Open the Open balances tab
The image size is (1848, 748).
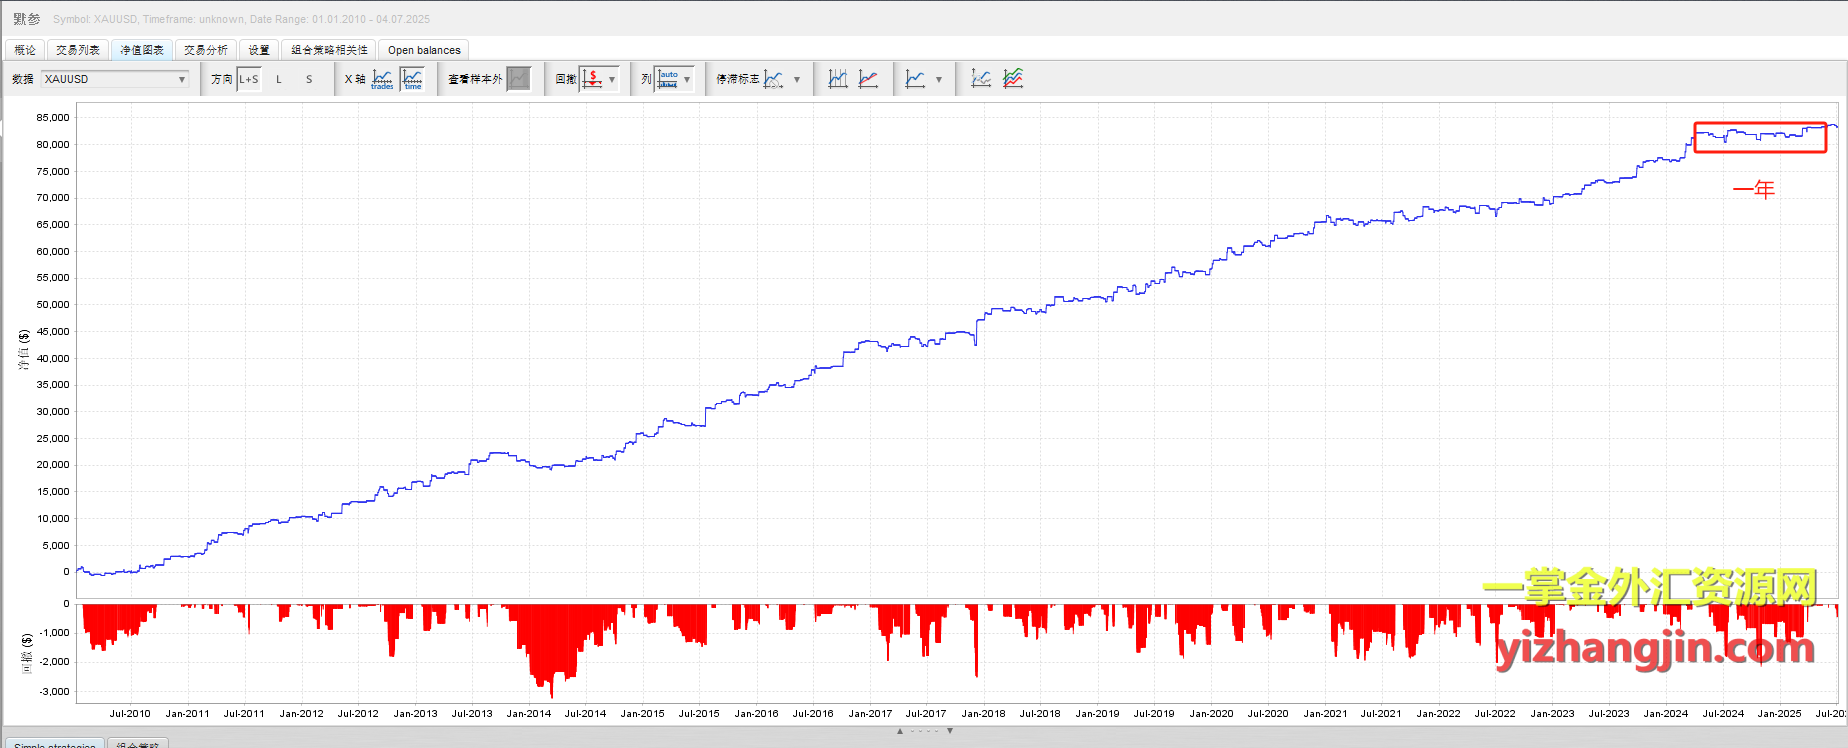tap(424, 50)
